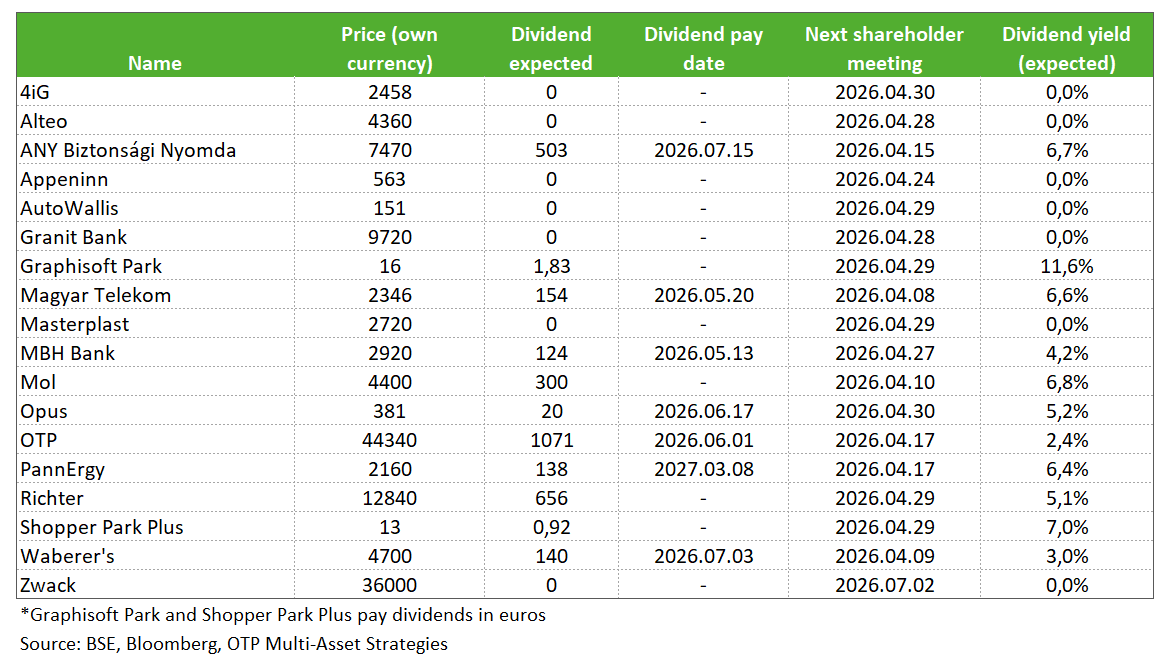Click the Zwack meeting date 2026.07.02
1154x657 pixels.
coord(885,585)
